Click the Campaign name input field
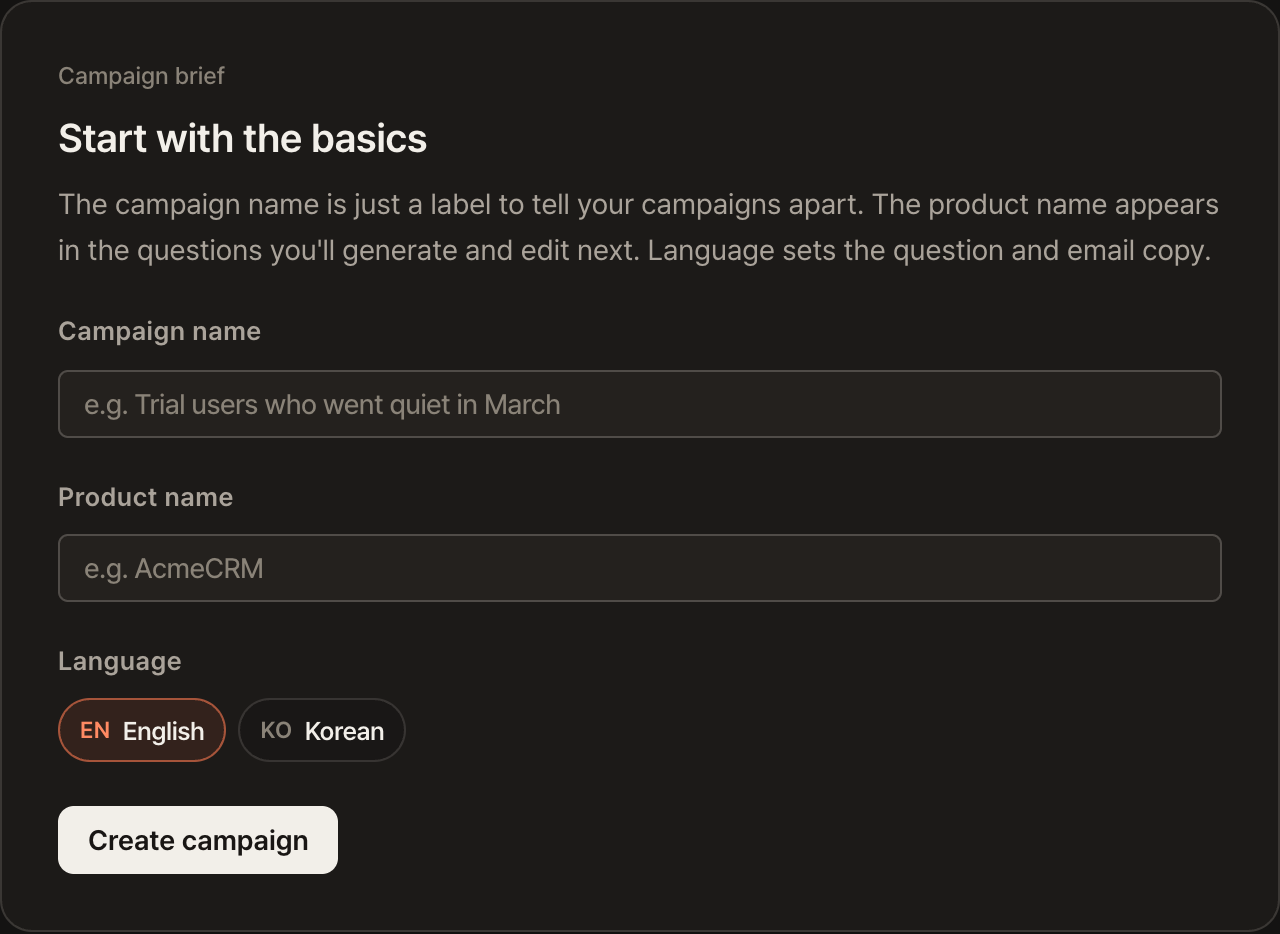 (640, 404)
